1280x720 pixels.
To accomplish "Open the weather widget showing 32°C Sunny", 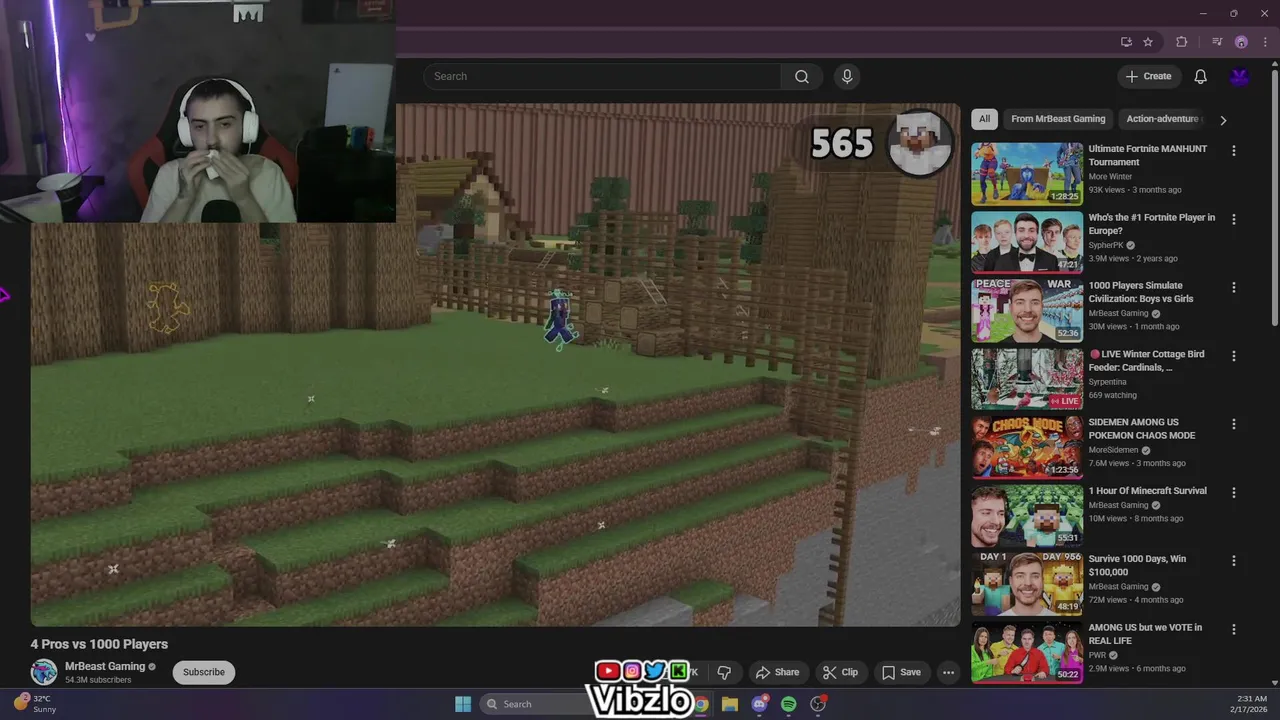I will point(36,704).
